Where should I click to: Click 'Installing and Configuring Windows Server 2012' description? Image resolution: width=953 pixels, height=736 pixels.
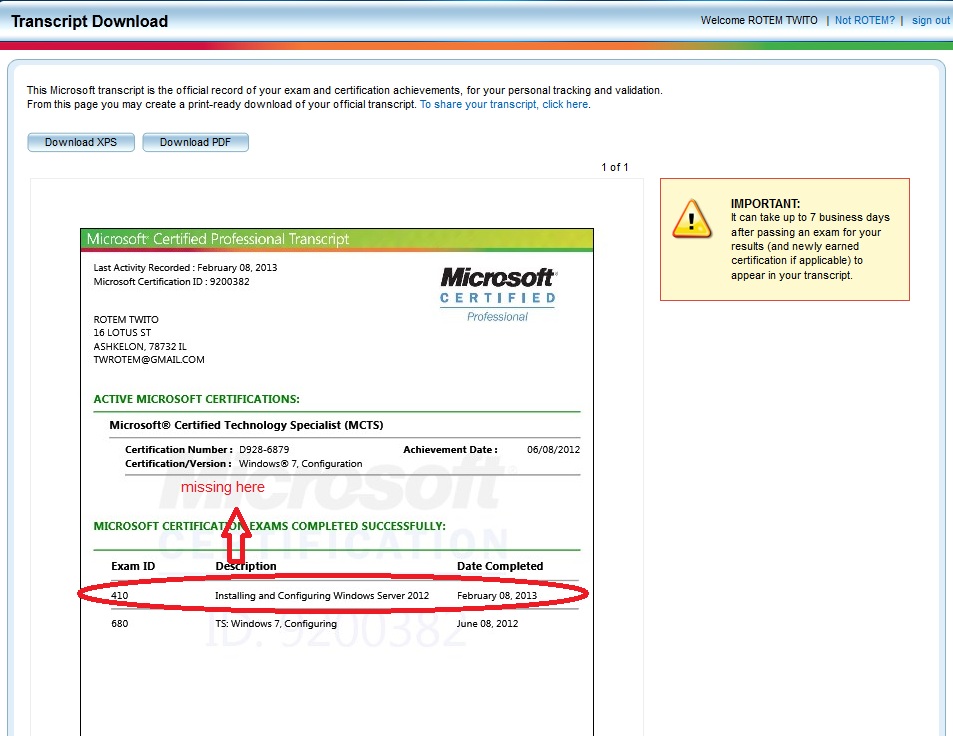click(x=322, y=596)
